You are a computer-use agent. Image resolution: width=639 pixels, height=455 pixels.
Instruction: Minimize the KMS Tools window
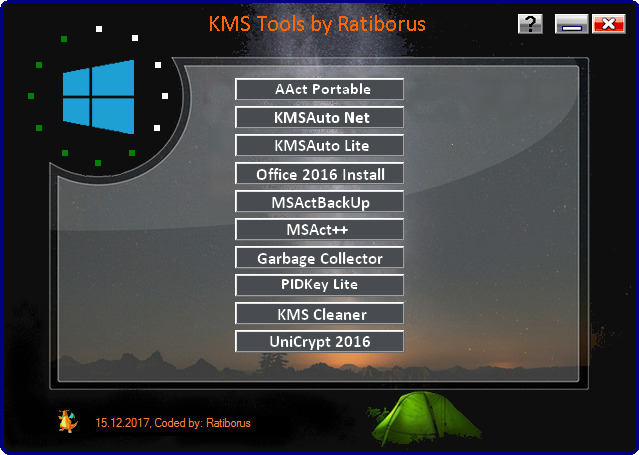570,24
